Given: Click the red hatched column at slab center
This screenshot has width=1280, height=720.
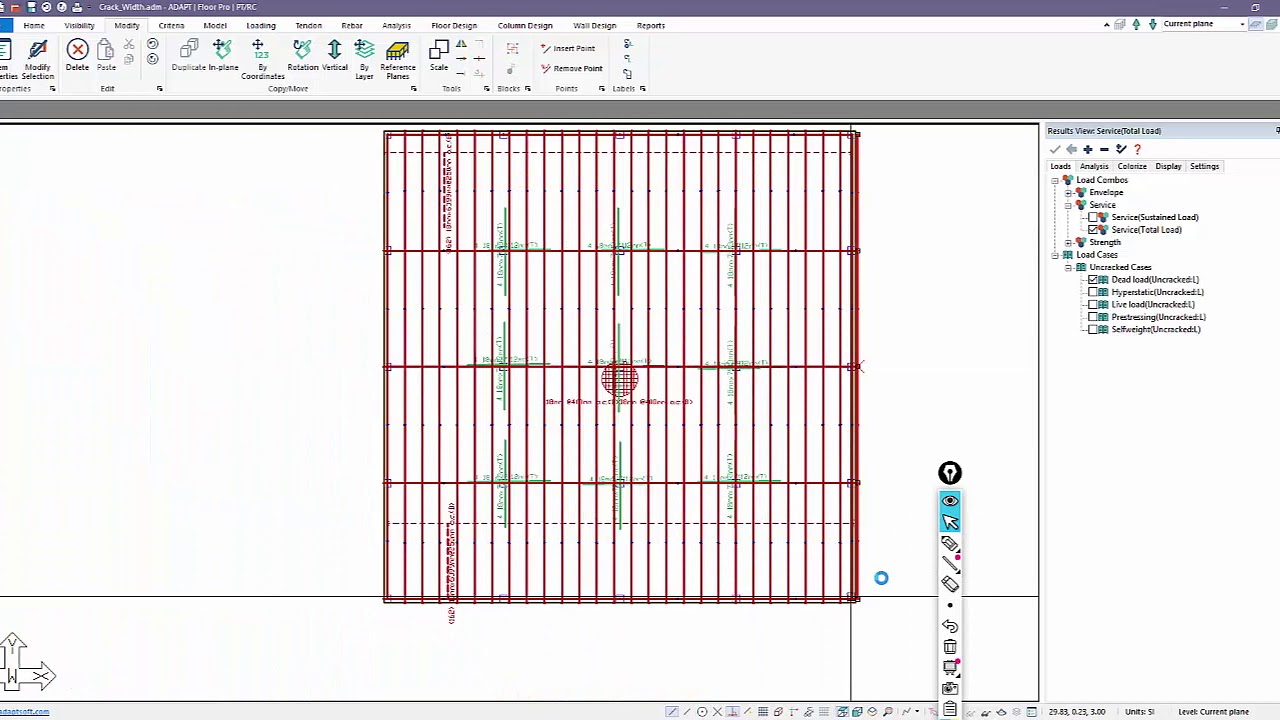Looking at the screenshot, I should click(x=619, y=380).
